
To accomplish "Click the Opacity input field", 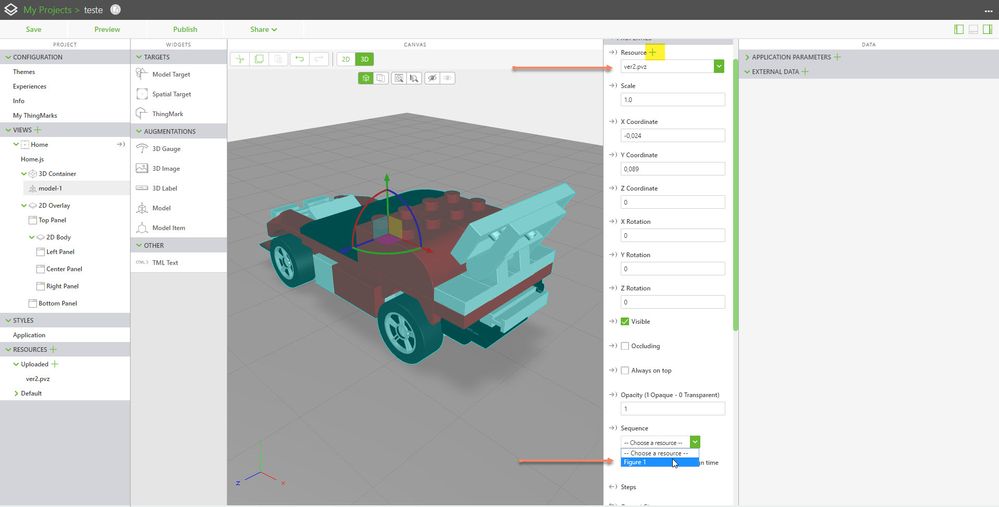I will coord(673,409).
